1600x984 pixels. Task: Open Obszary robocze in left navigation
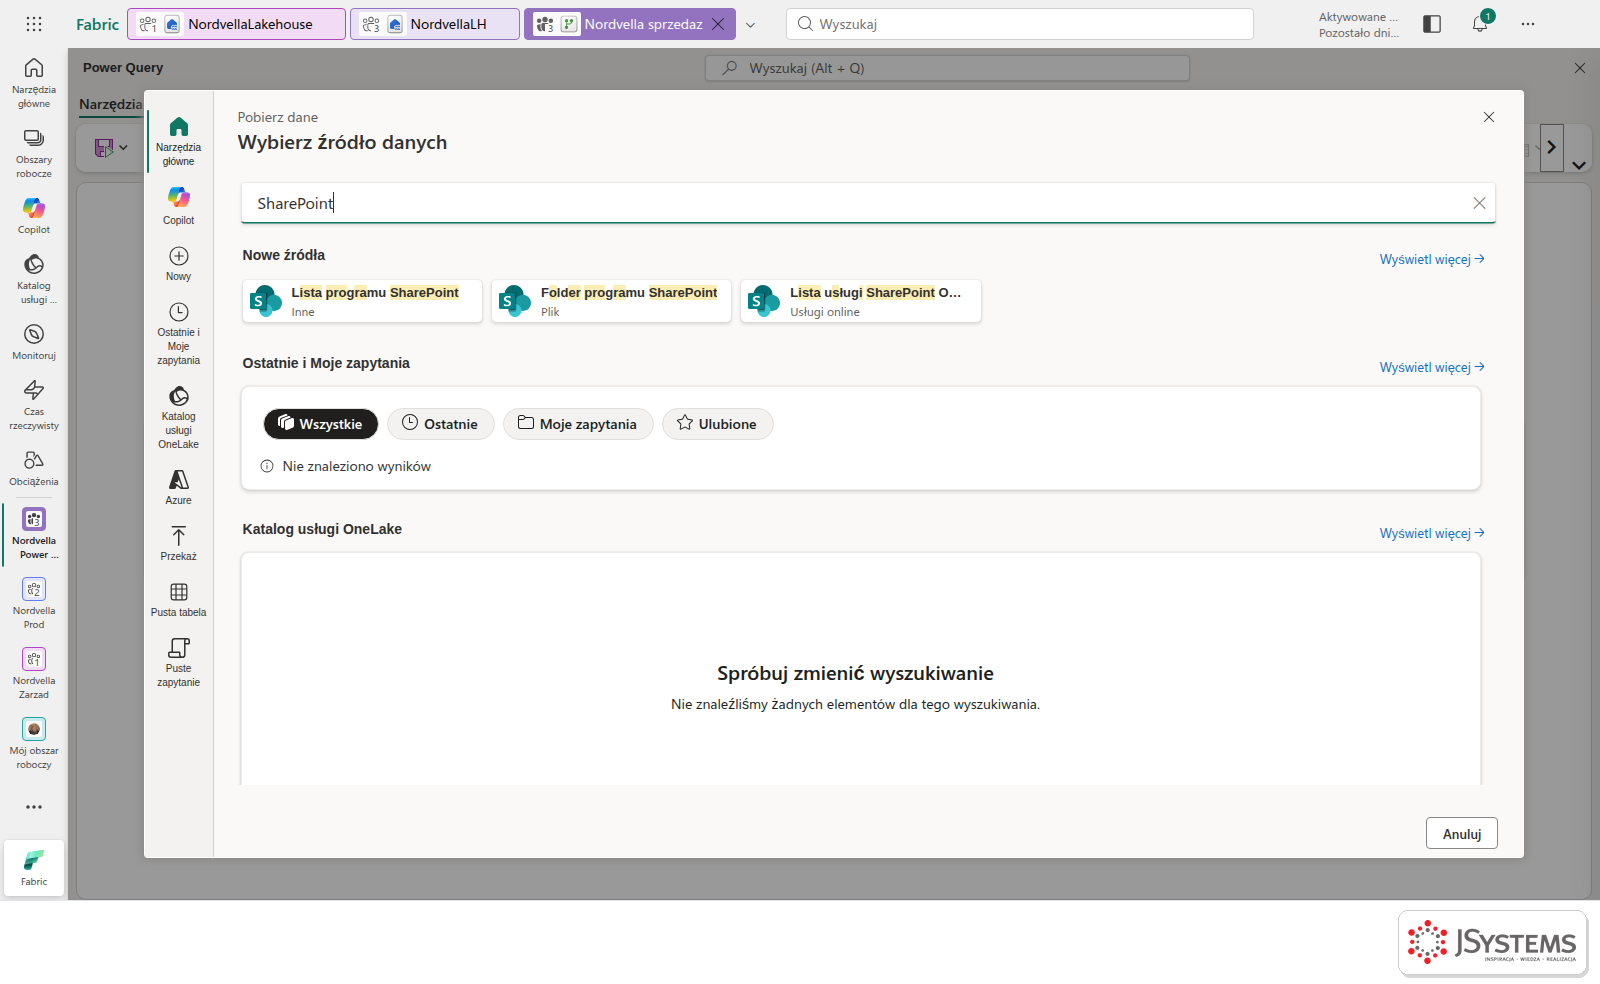[34, 153]
